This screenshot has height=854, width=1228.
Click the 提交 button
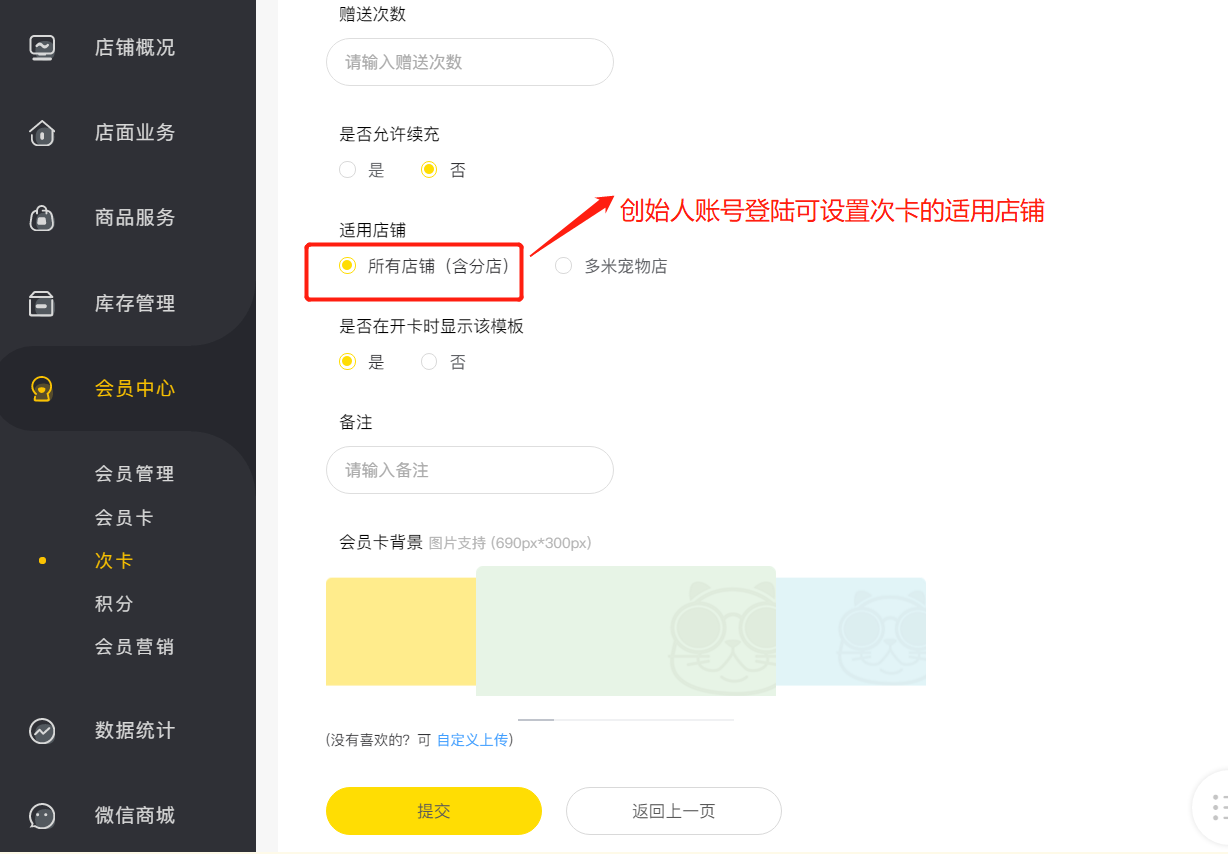coord(434,811)
